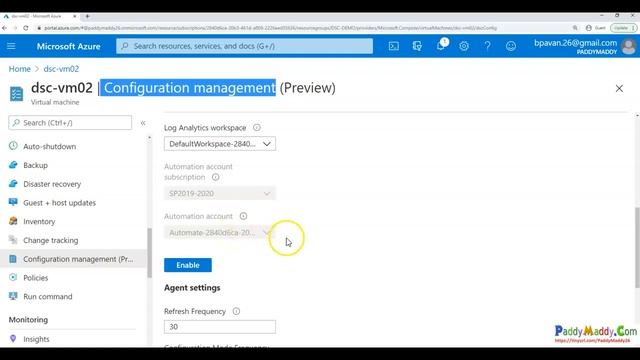
Task: Open the Help question mark icon
Action: pyautogui.click(x=487, y=46)
